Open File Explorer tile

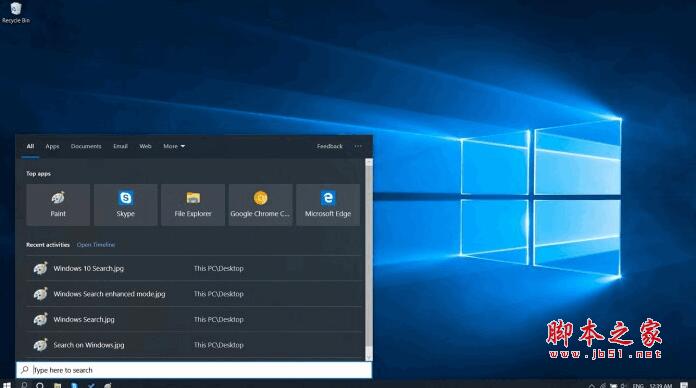[x=193, y=205]
